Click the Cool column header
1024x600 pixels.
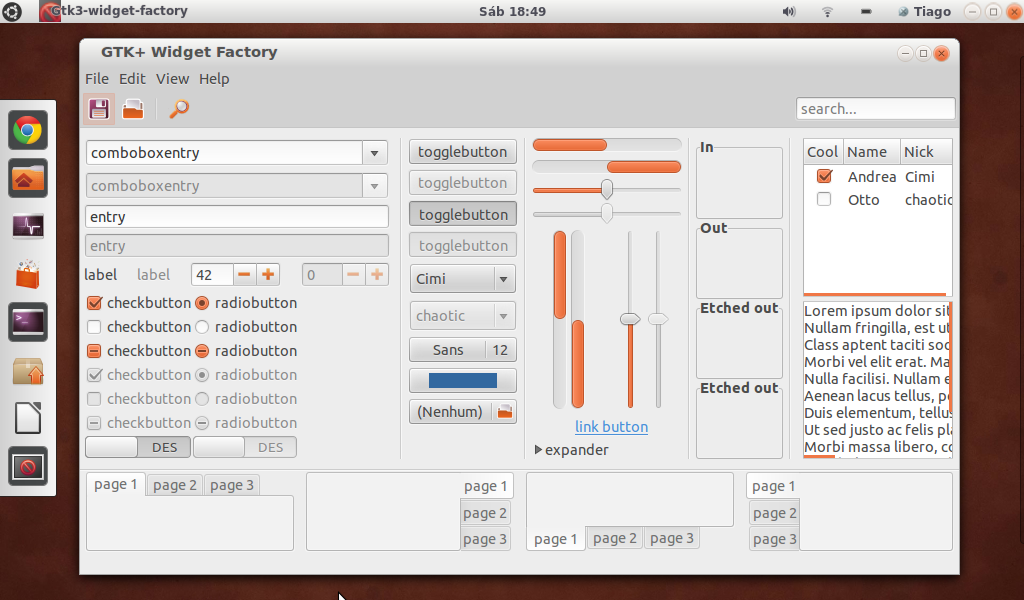coord(823,151)
